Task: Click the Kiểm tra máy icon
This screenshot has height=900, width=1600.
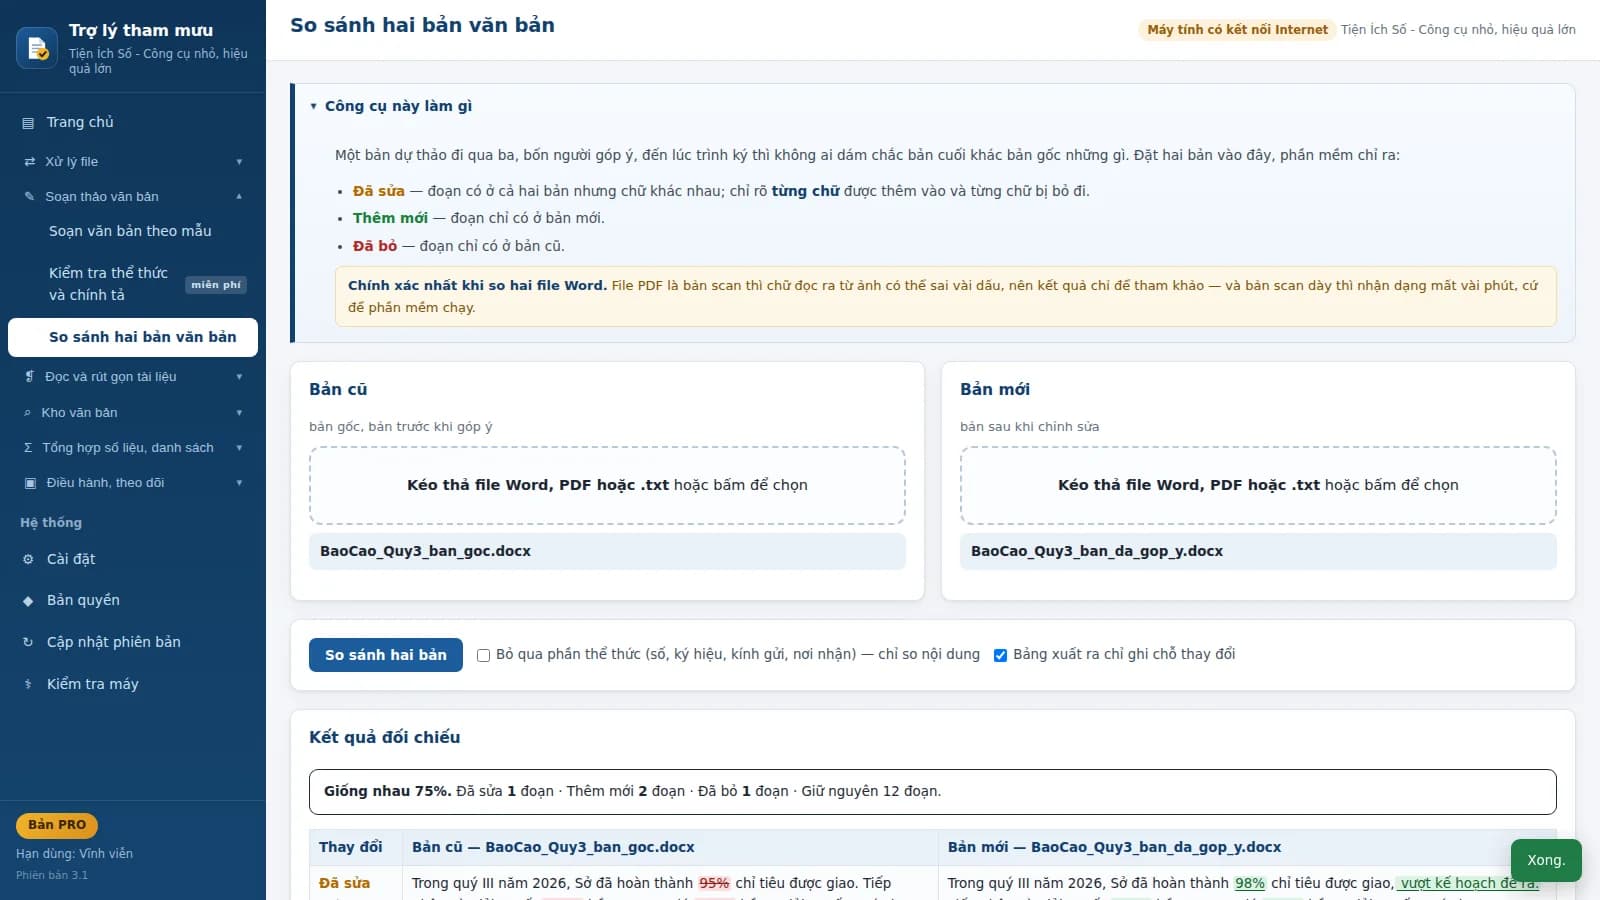Action: coord(28,685)
